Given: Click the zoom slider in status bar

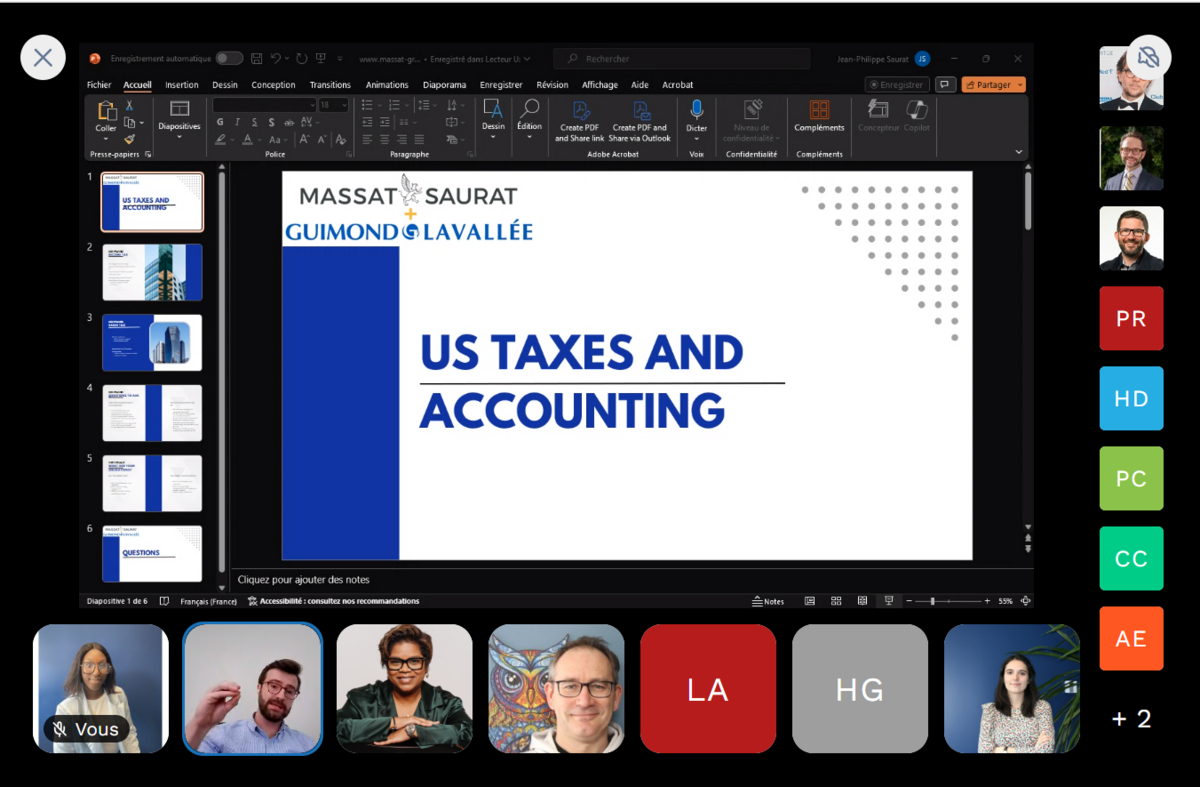Looking at the screenshot, I should pos(933,601).
